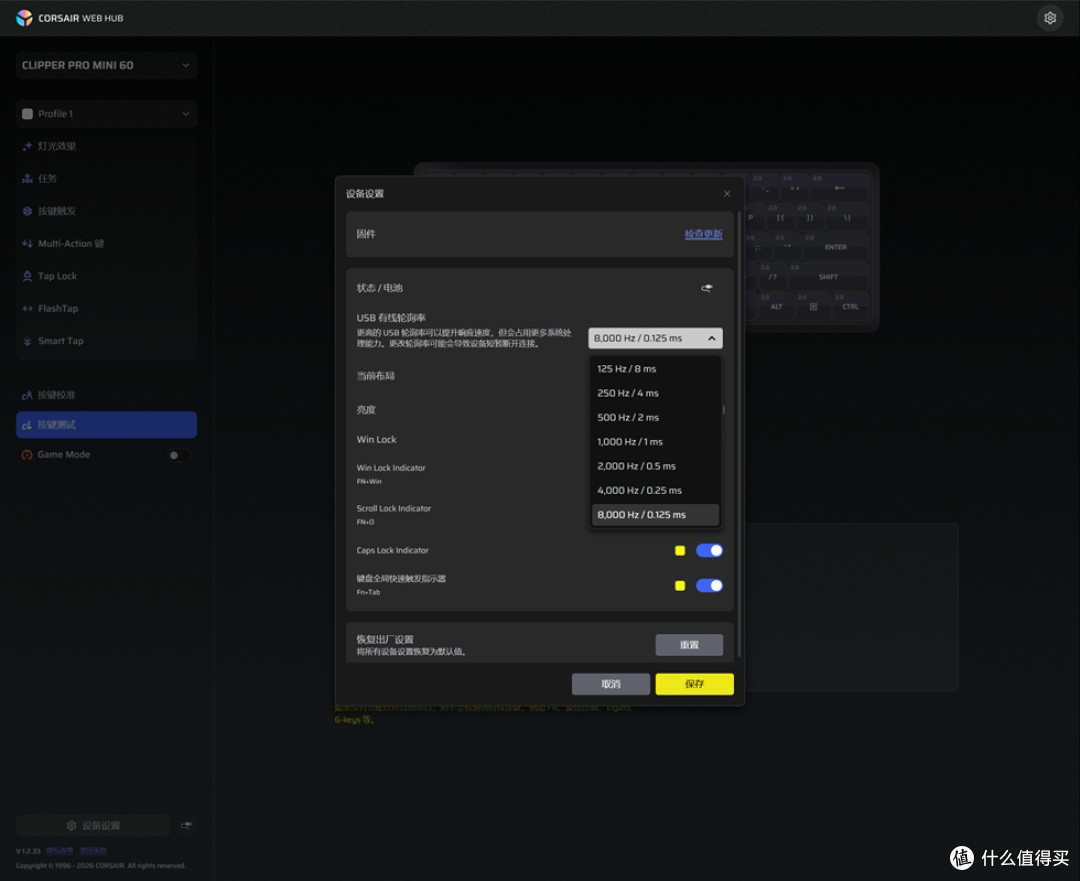Select the 125 Hz / 8 ms option
The width and height of the screenshot is (1080, 881).
point(655,369)
